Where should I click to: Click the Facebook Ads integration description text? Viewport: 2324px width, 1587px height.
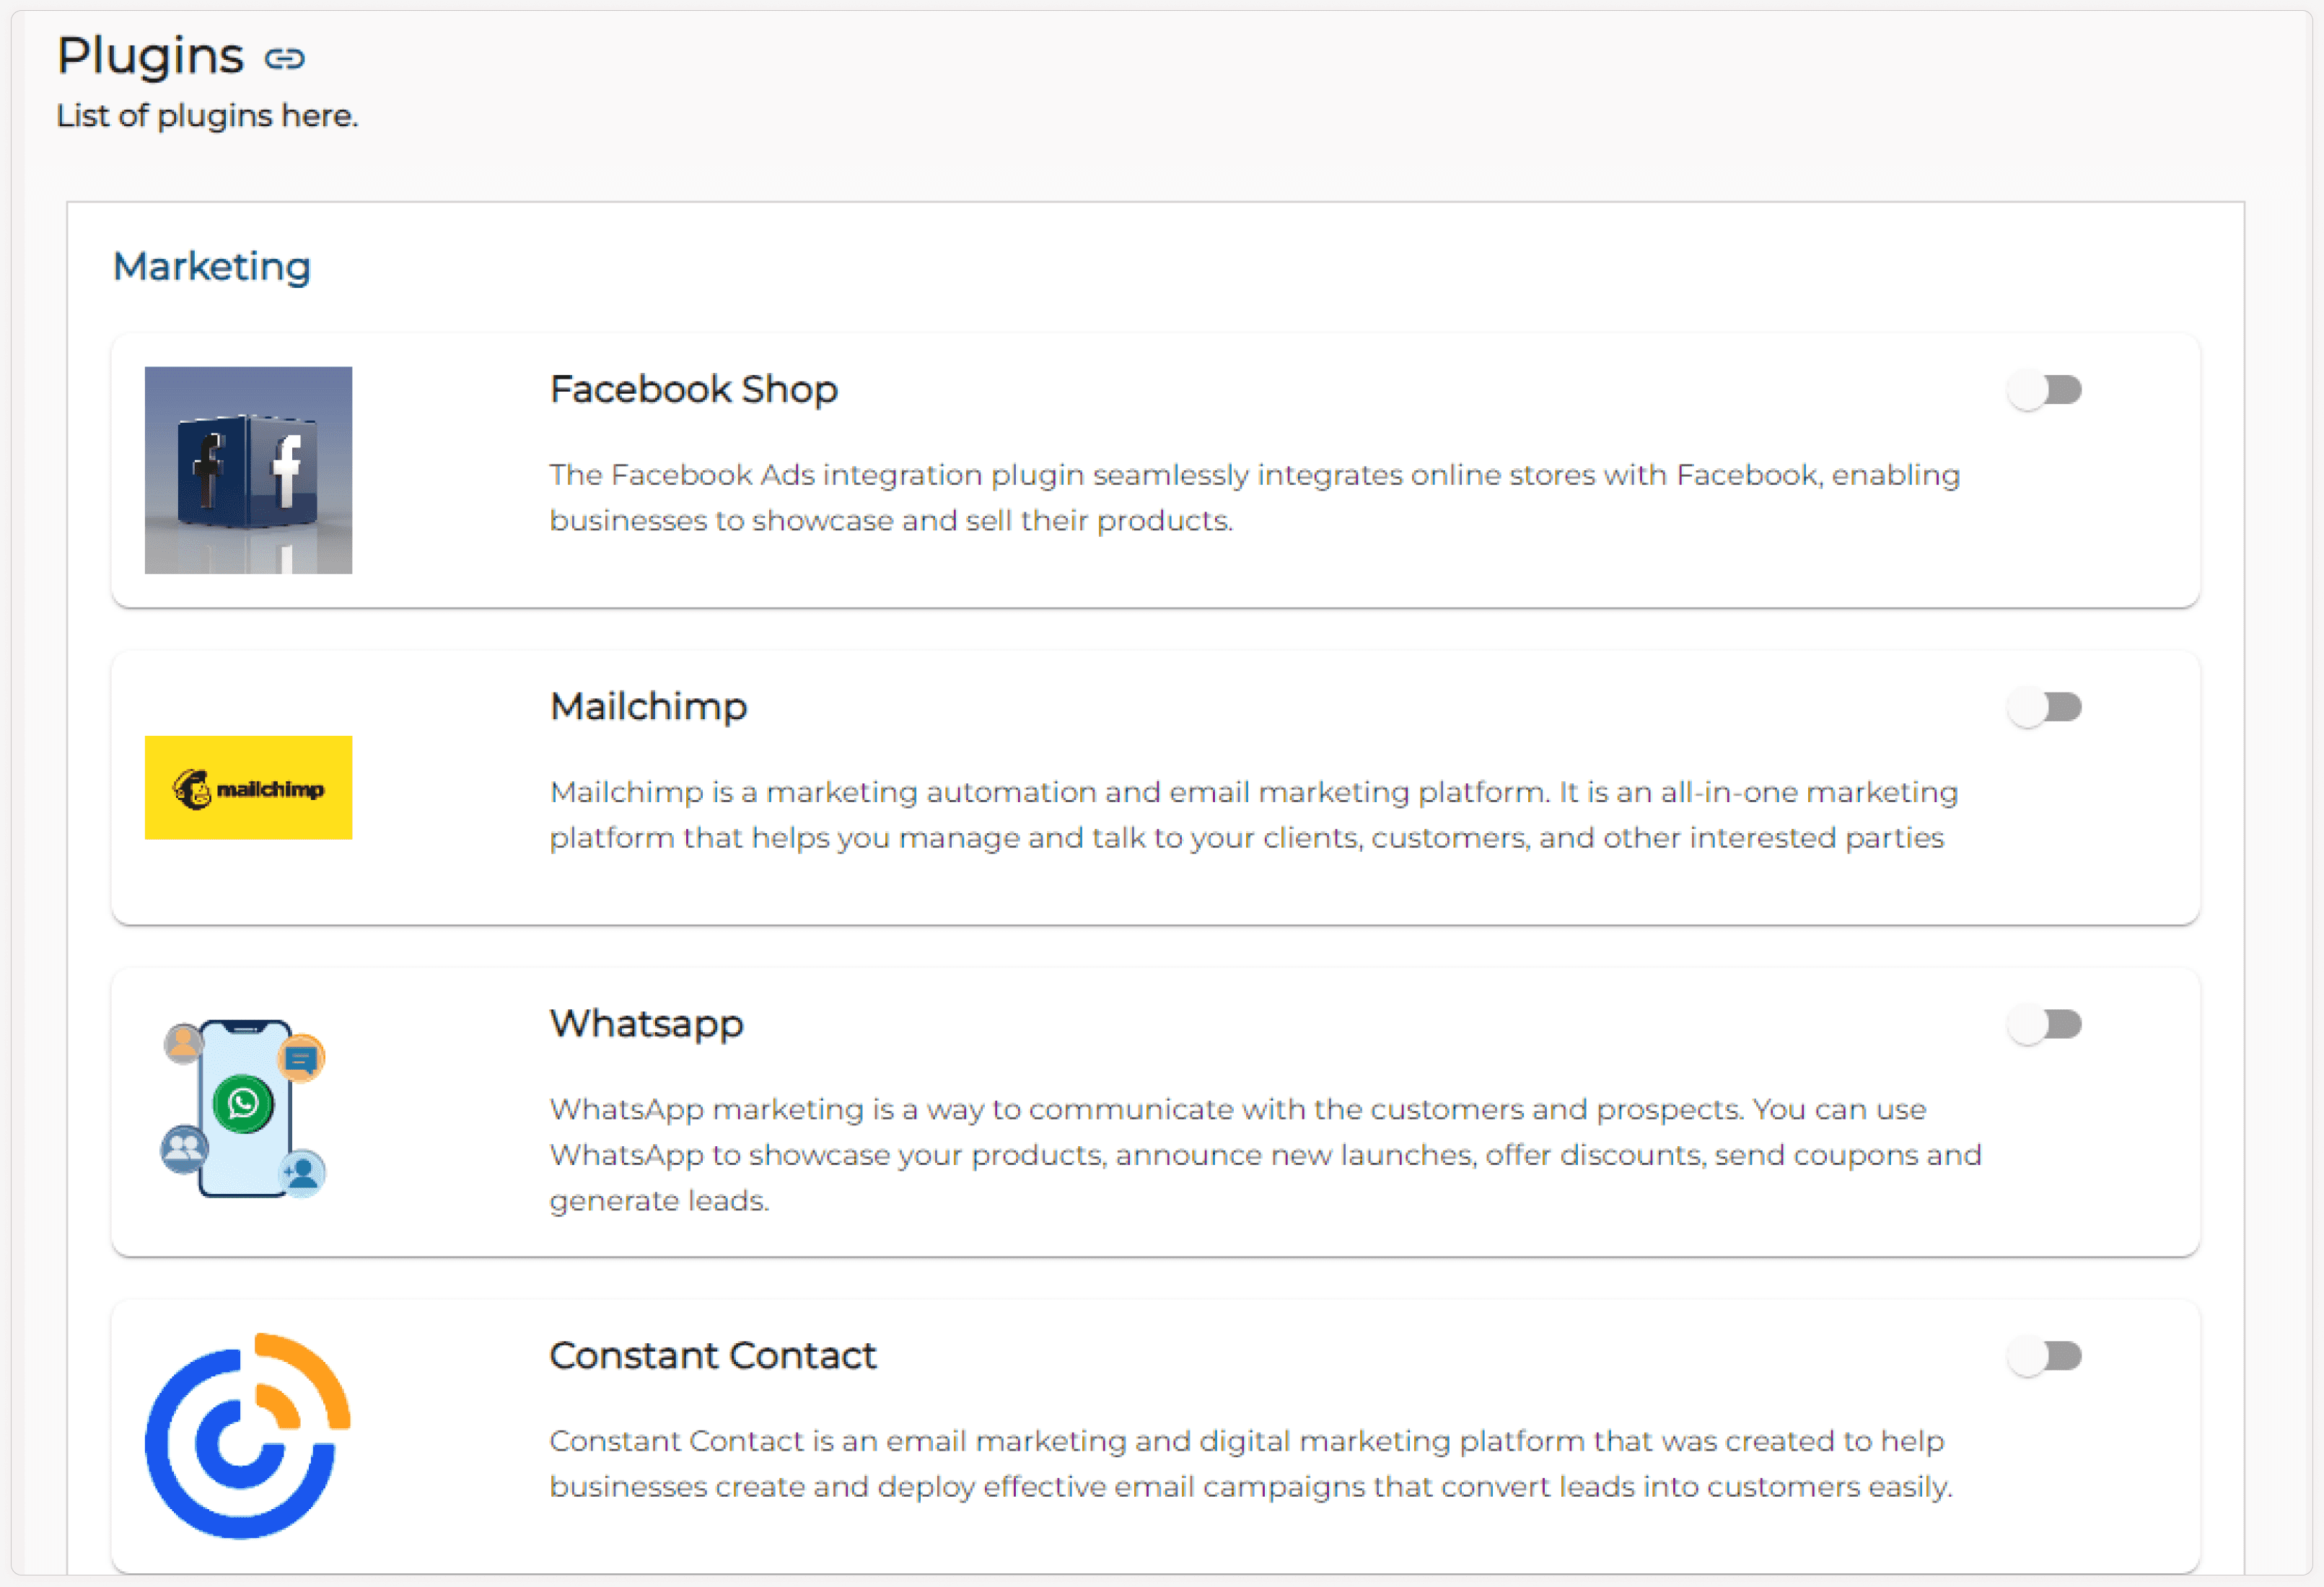(1254, 498)
